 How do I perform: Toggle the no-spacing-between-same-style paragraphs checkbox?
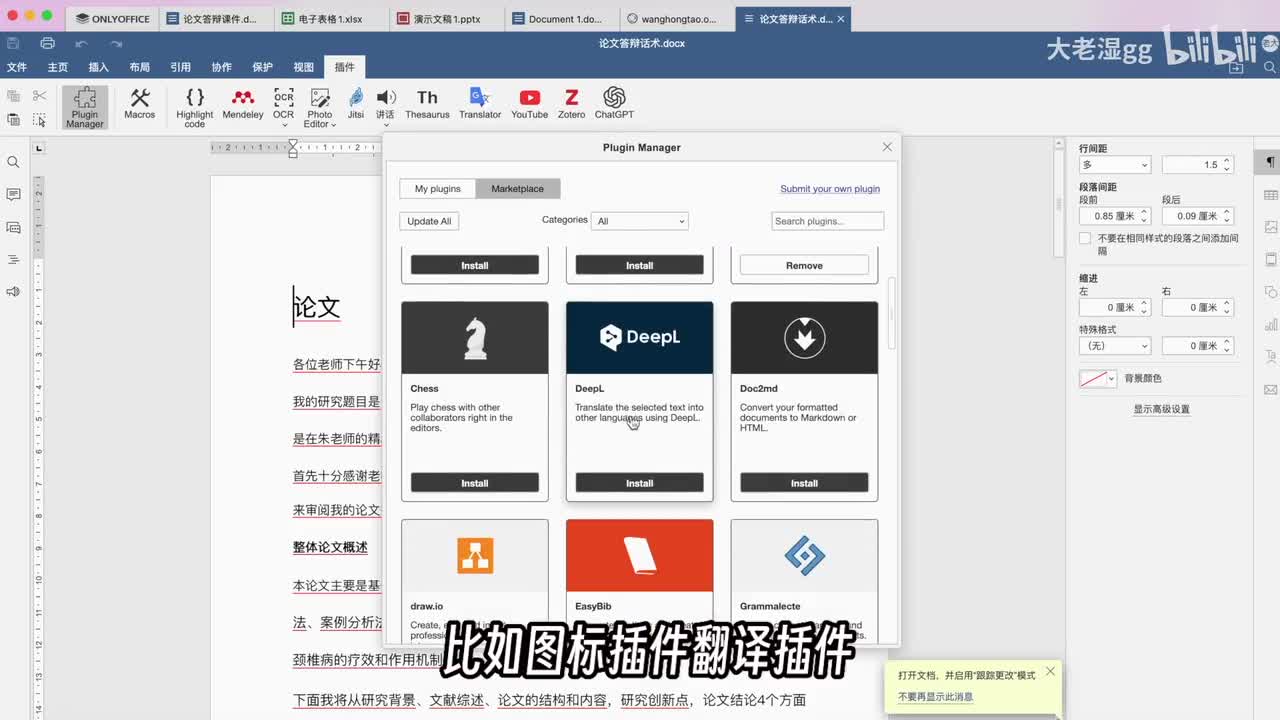click(x=1085, y=239)
